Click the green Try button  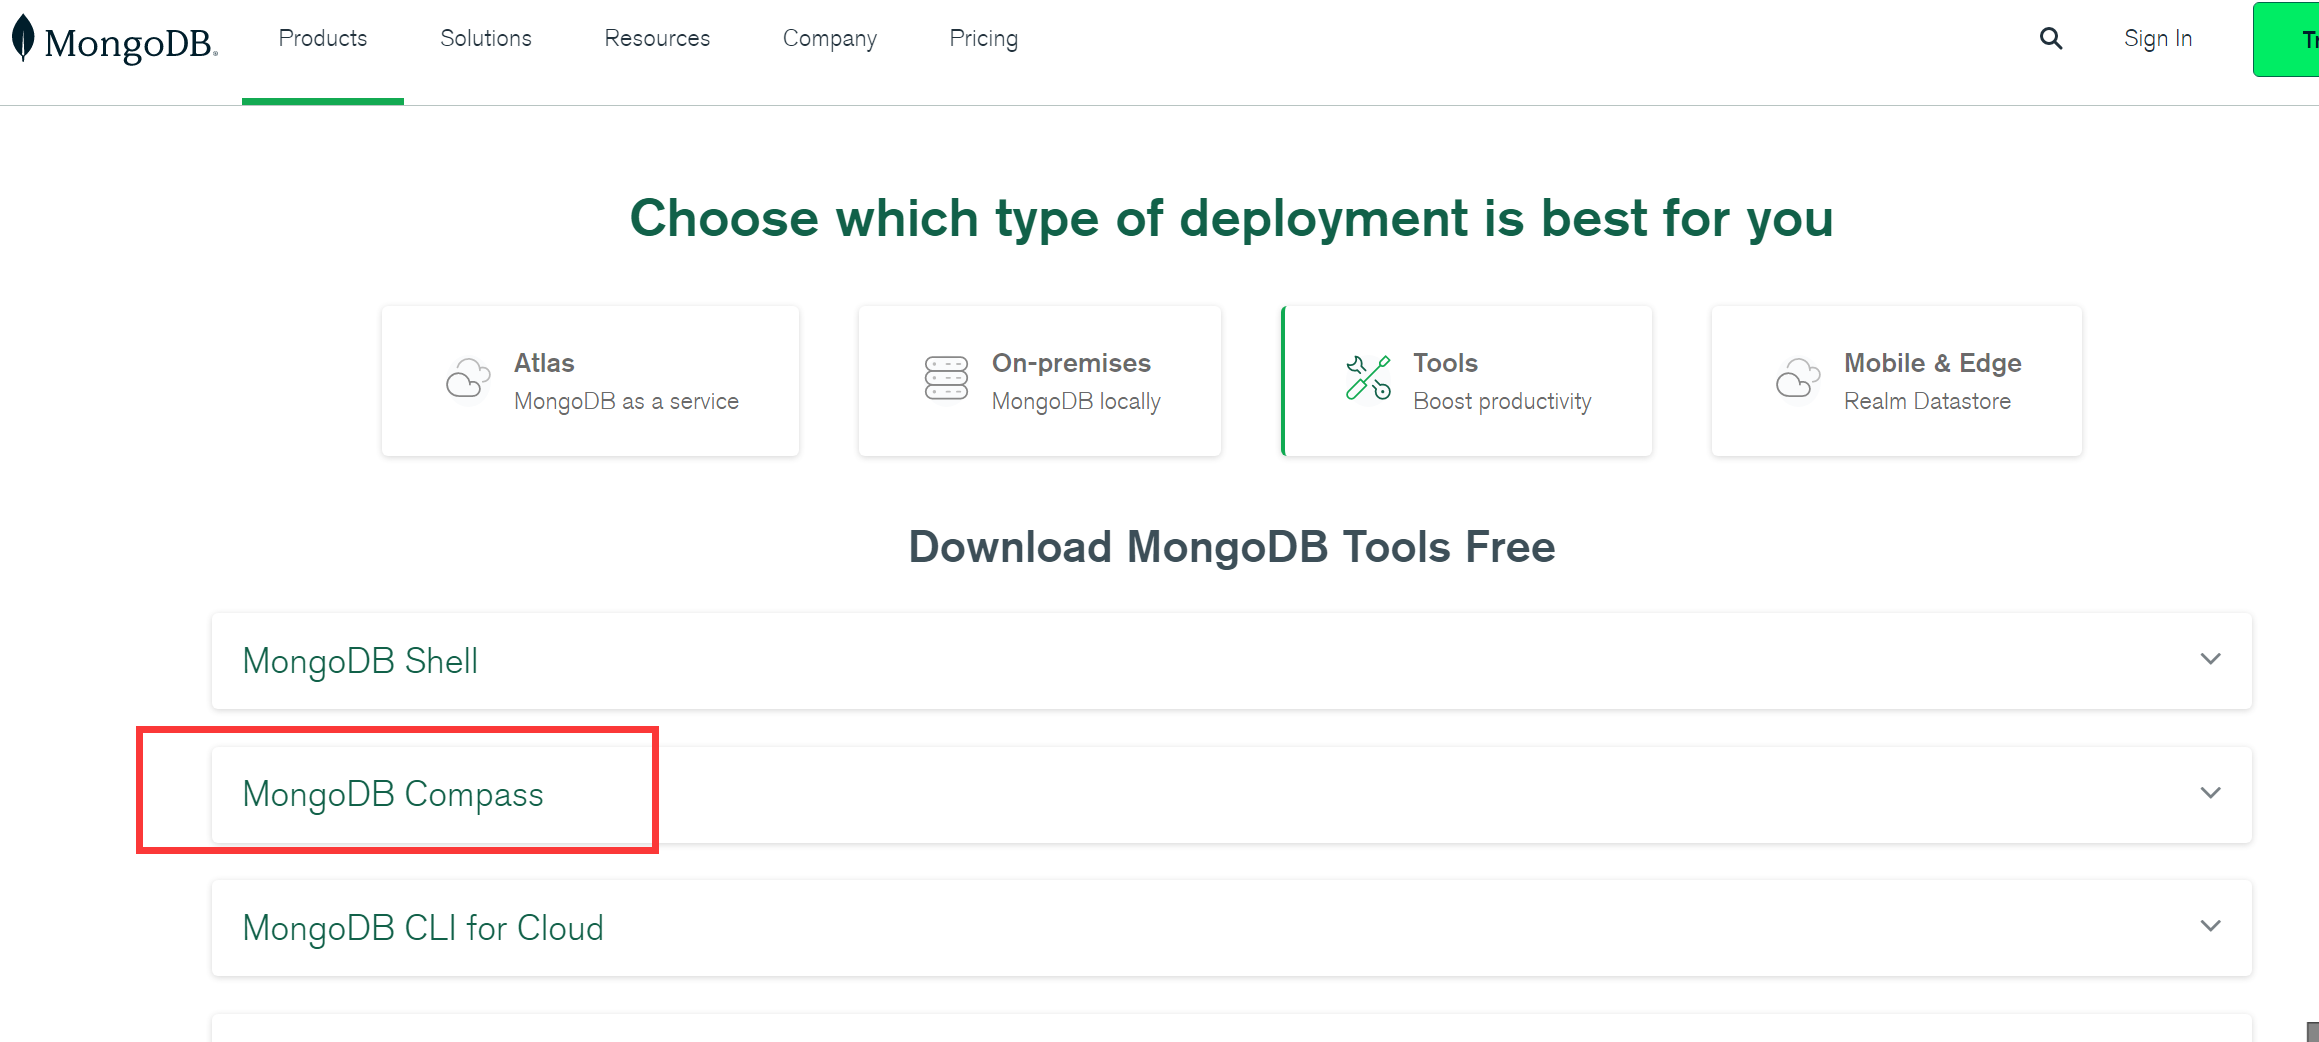(2286, 39)
